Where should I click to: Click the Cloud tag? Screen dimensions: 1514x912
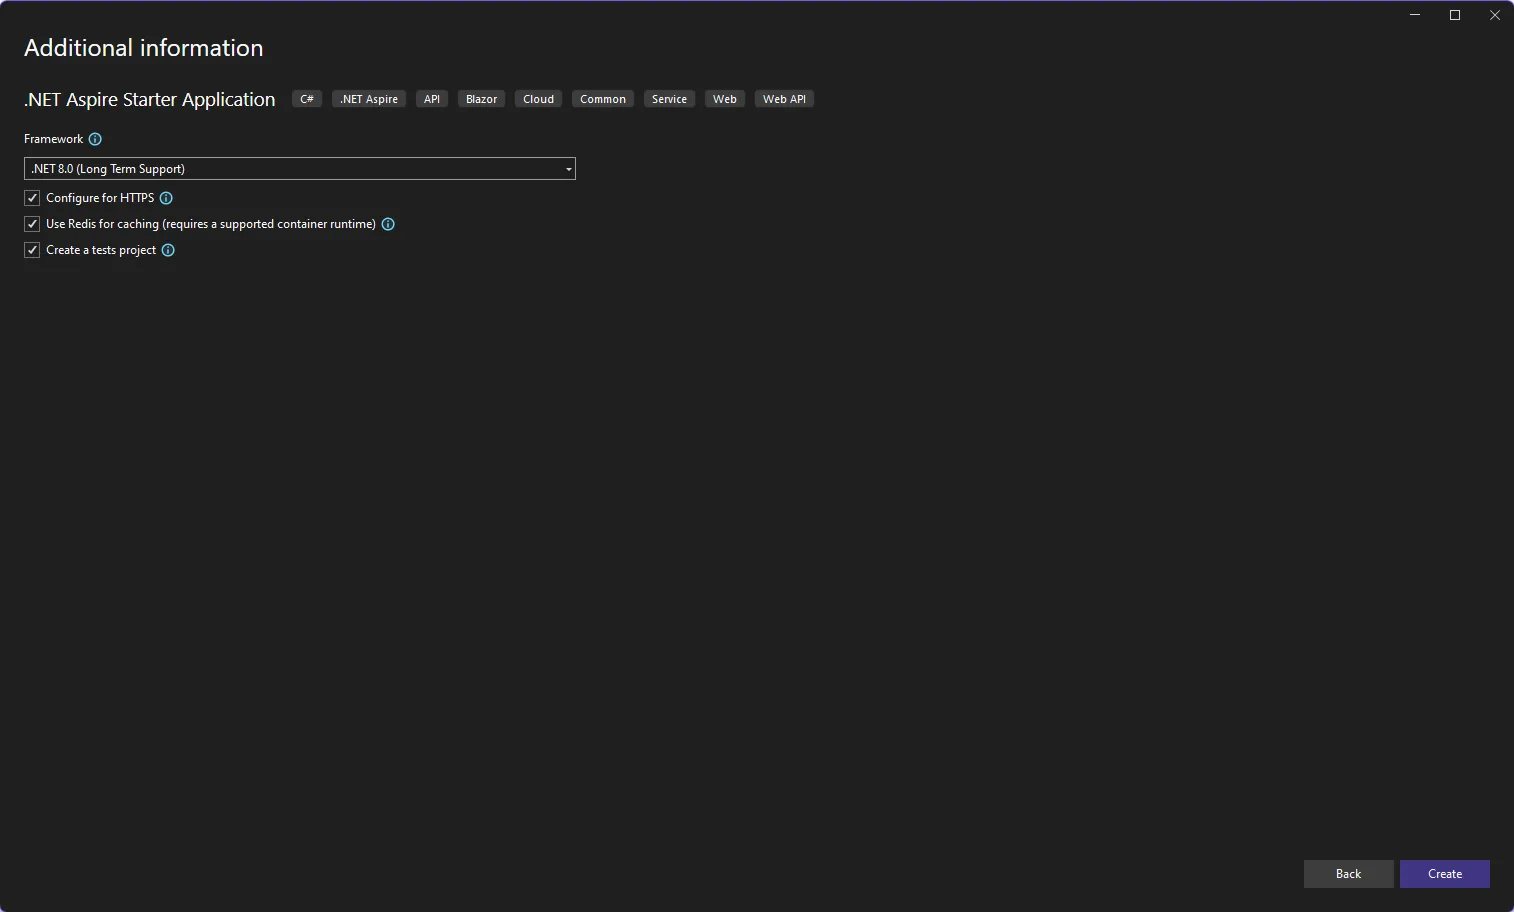pos(538,99)
